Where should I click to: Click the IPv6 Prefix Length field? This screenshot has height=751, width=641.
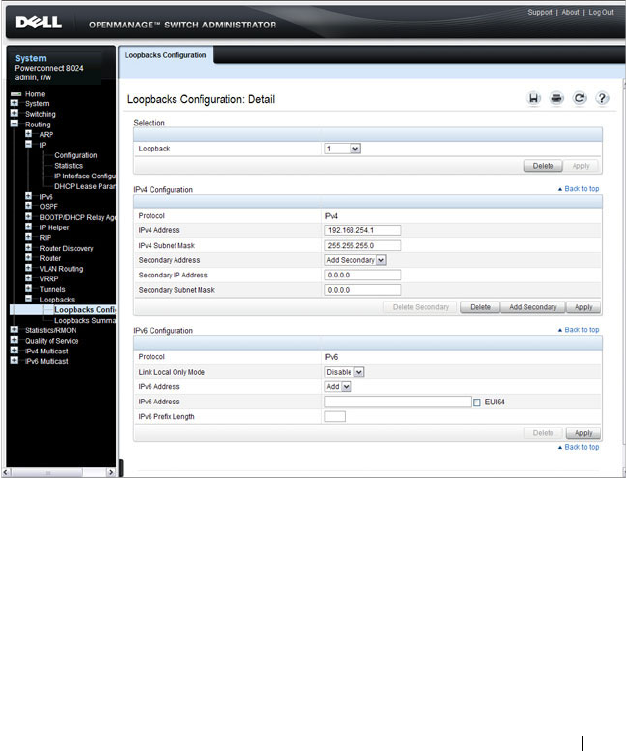point(335,416)
